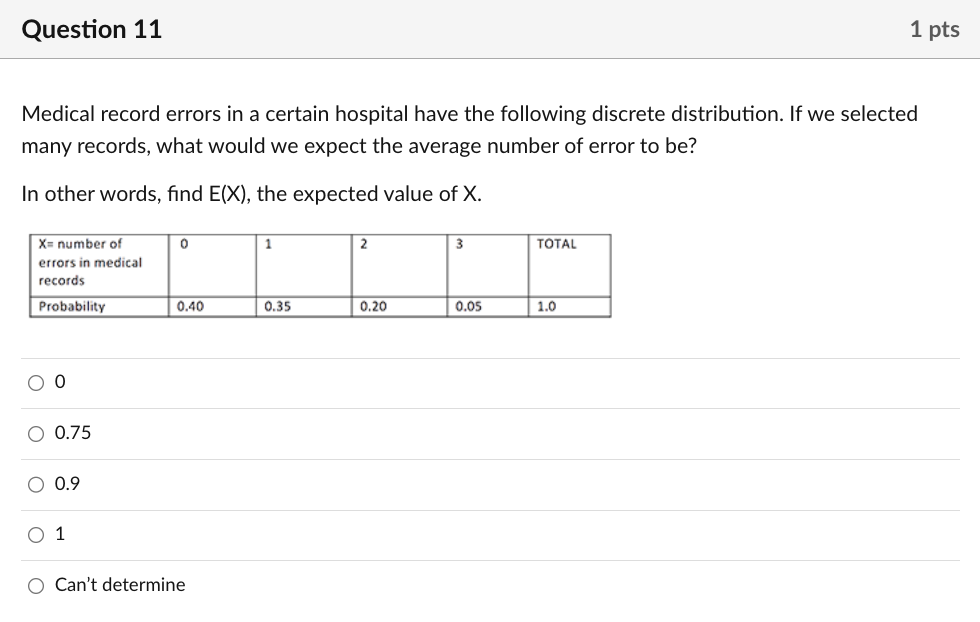Select the answer option 0
This screenshot has width=980, height=622.
tap(36, 382)
